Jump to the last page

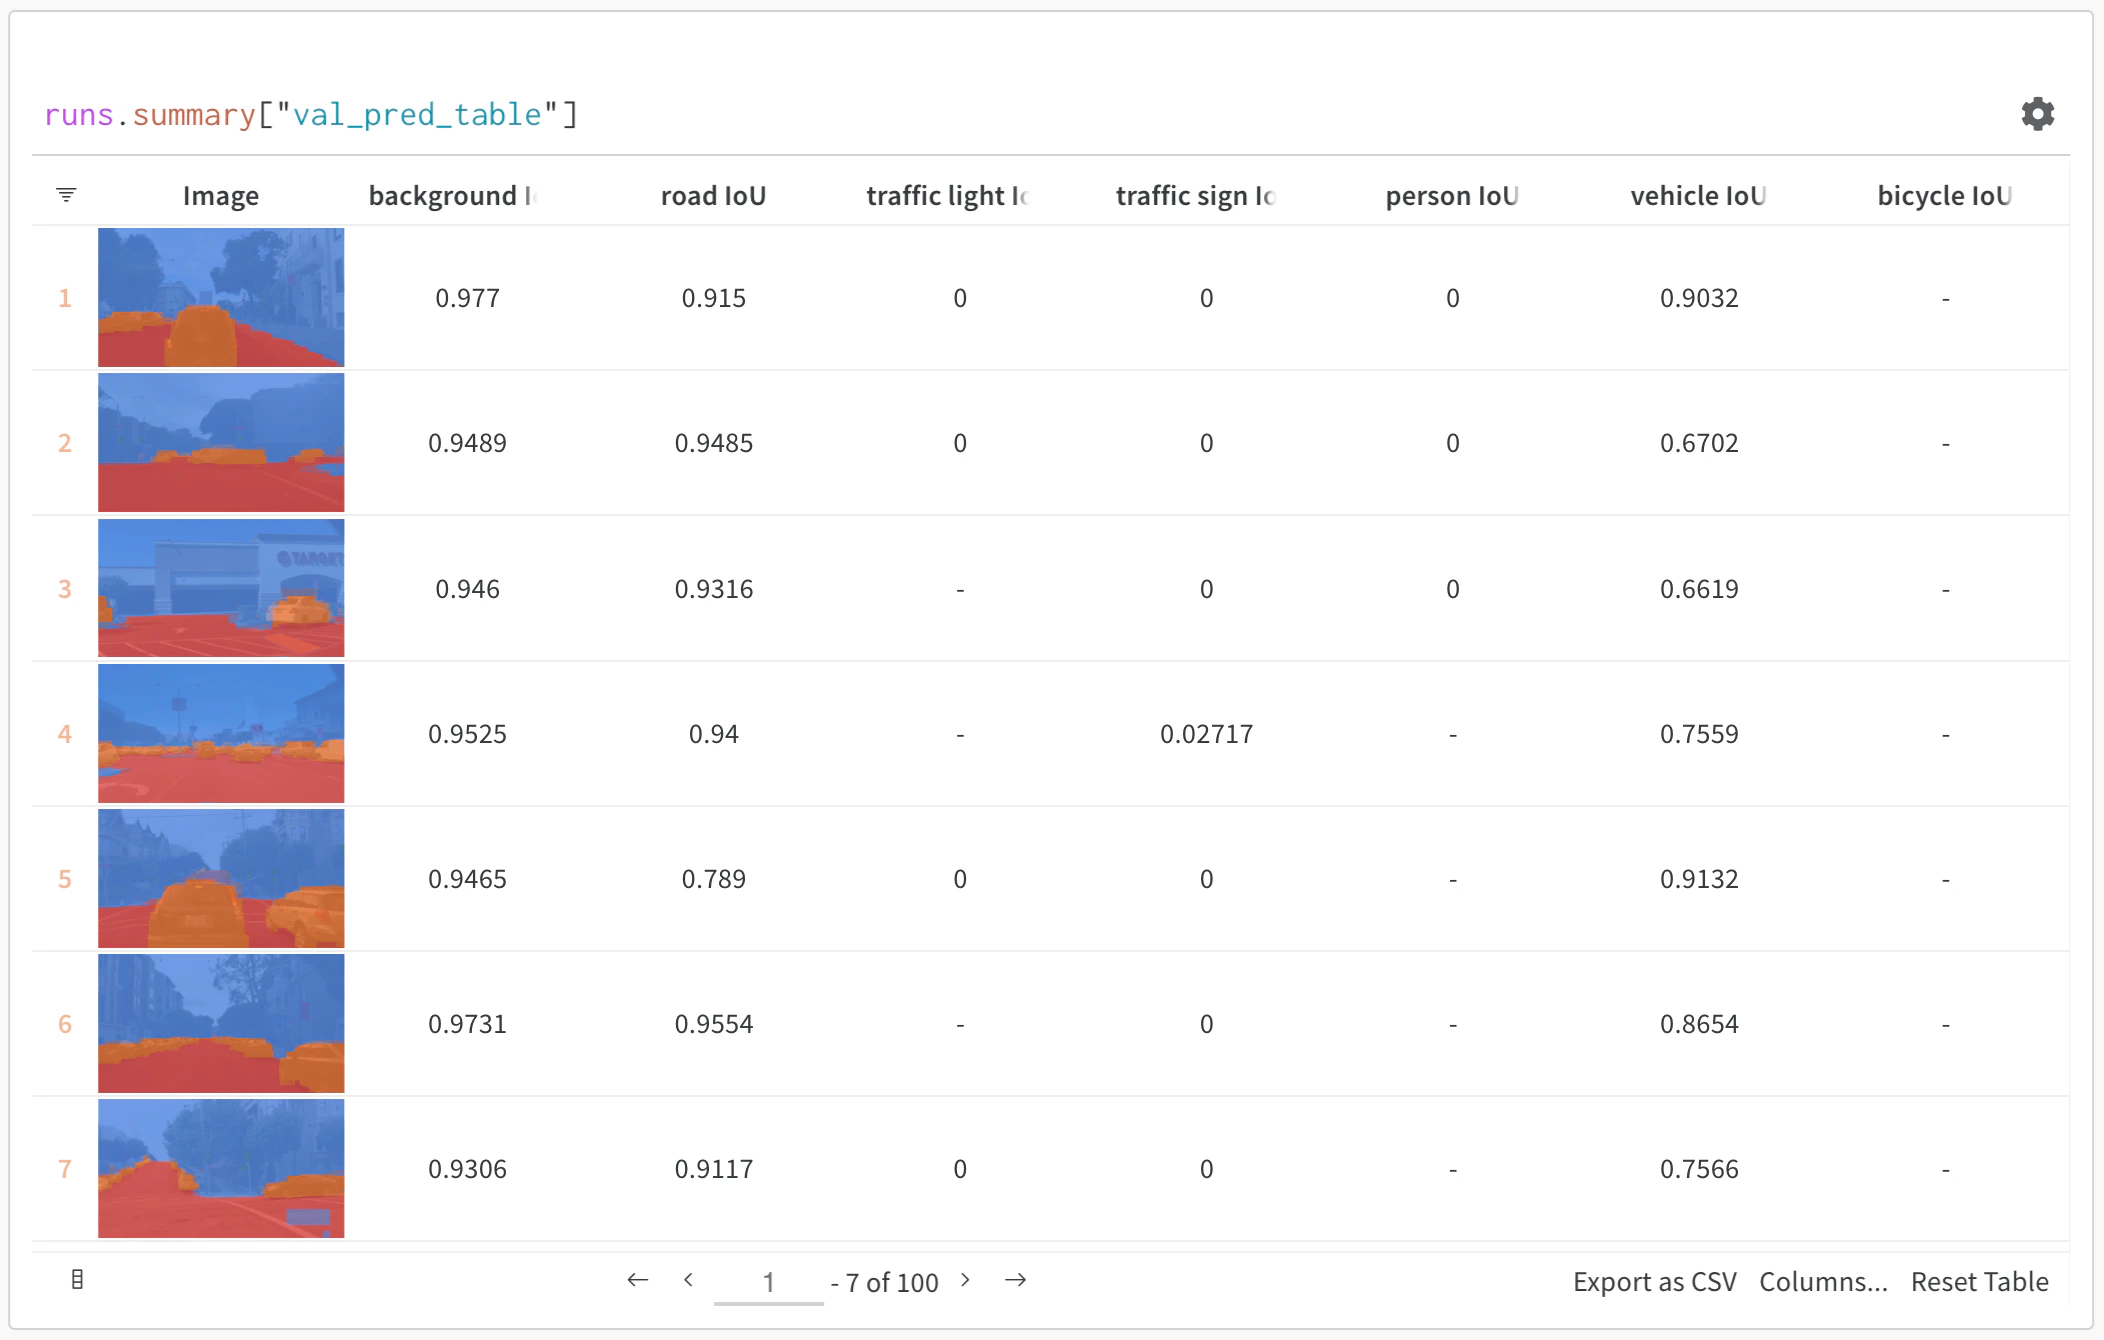pyautogui.click(x=1016, y=1280)
